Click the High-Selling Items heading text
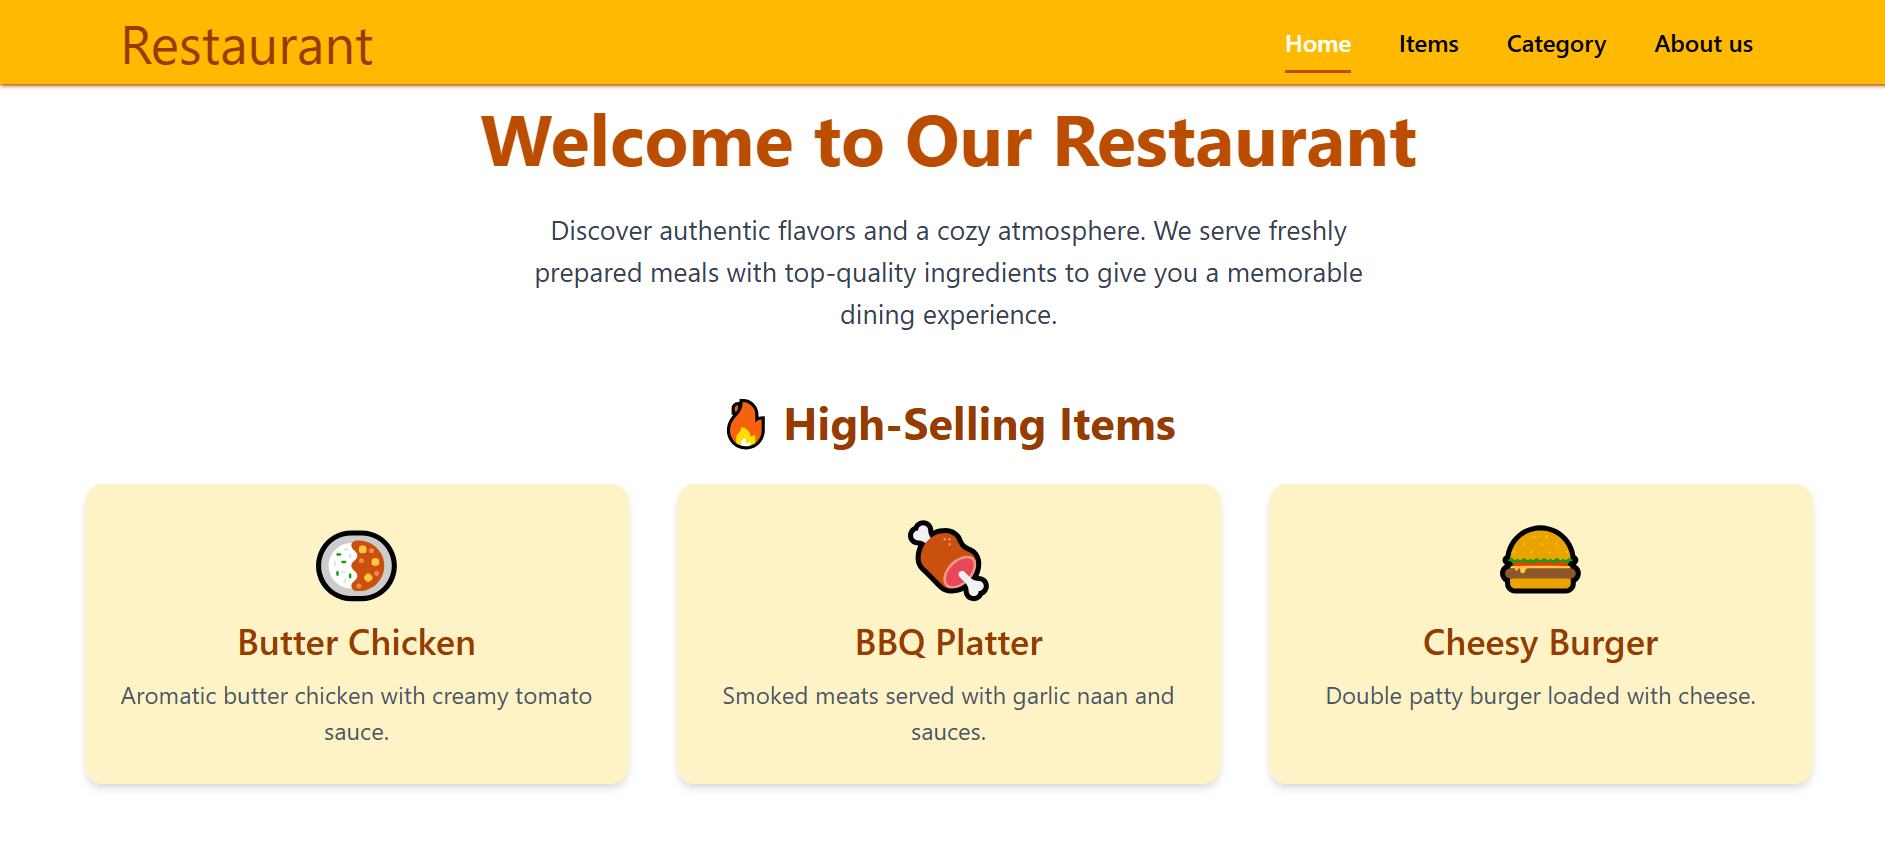Screen dimensions: 1885x866 [979, 425]
